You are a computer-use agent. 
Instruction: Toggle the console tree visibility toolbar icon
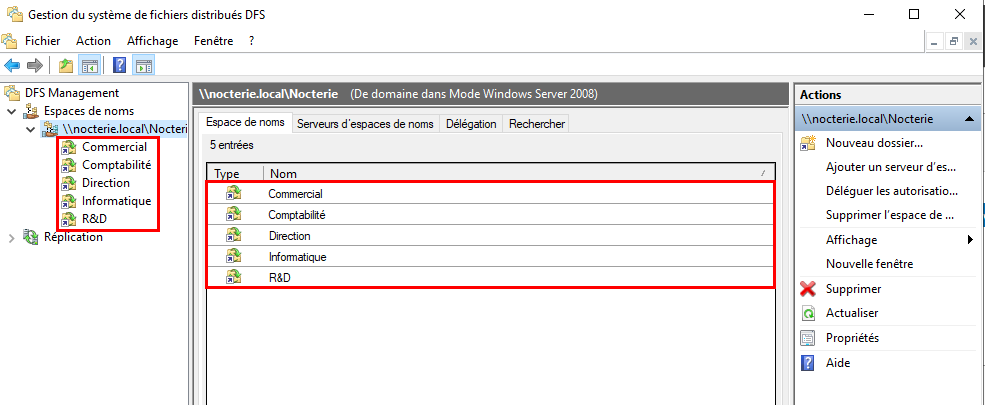[89, 66]
